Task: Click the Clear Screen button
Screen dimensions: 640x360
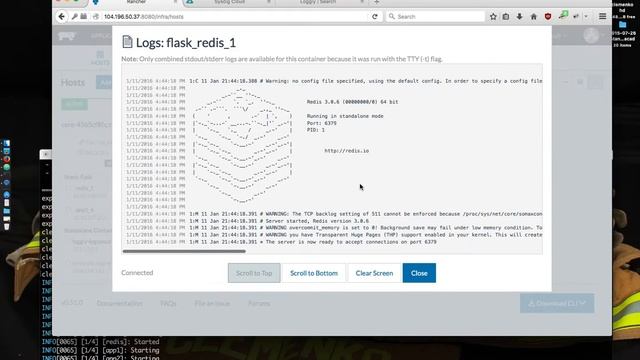Action: point(374,273)
